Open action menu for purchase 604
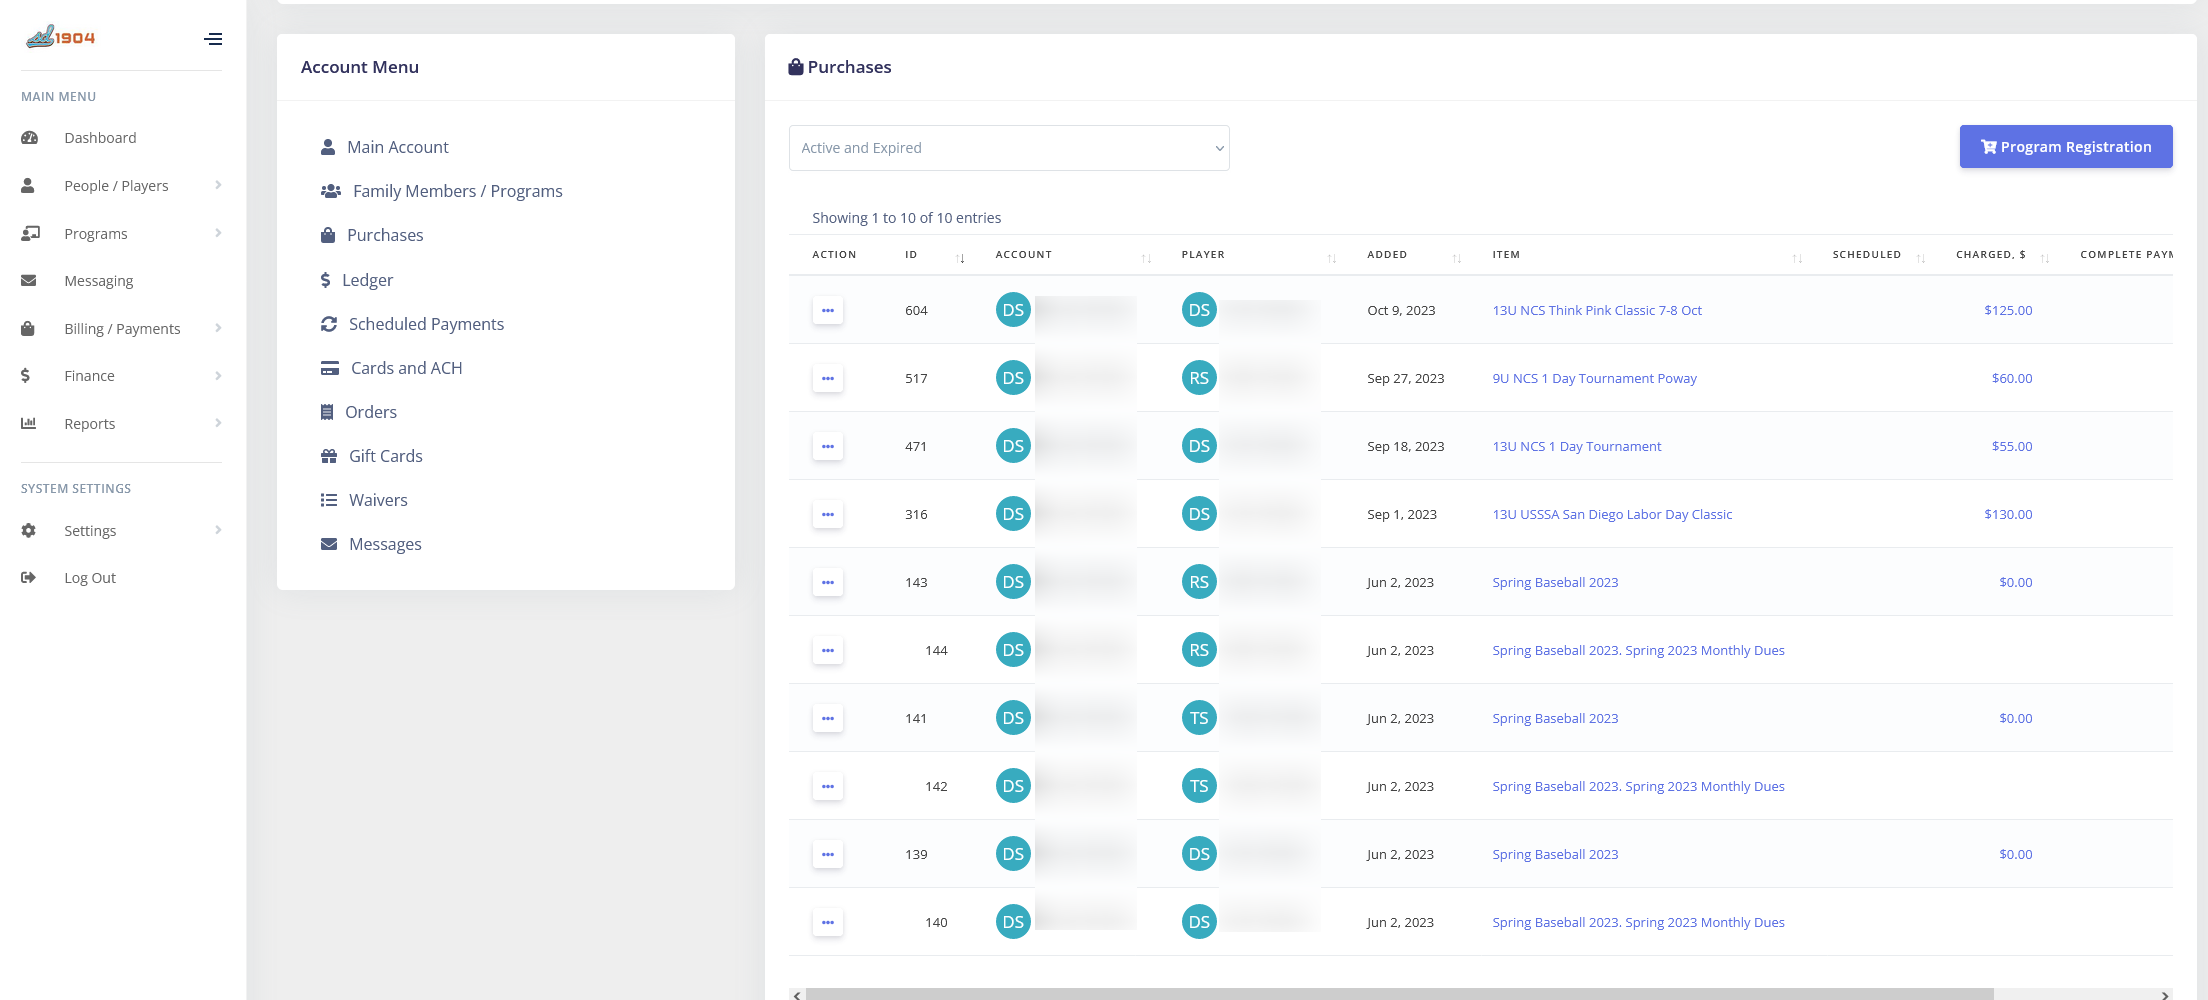 (x=828, y=311)
